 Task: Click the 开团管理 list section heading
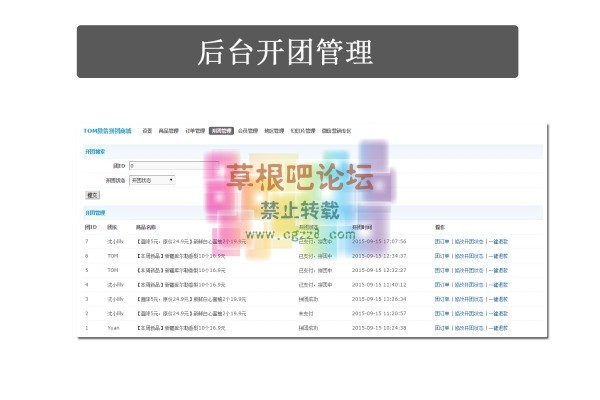tap(95, 213)
